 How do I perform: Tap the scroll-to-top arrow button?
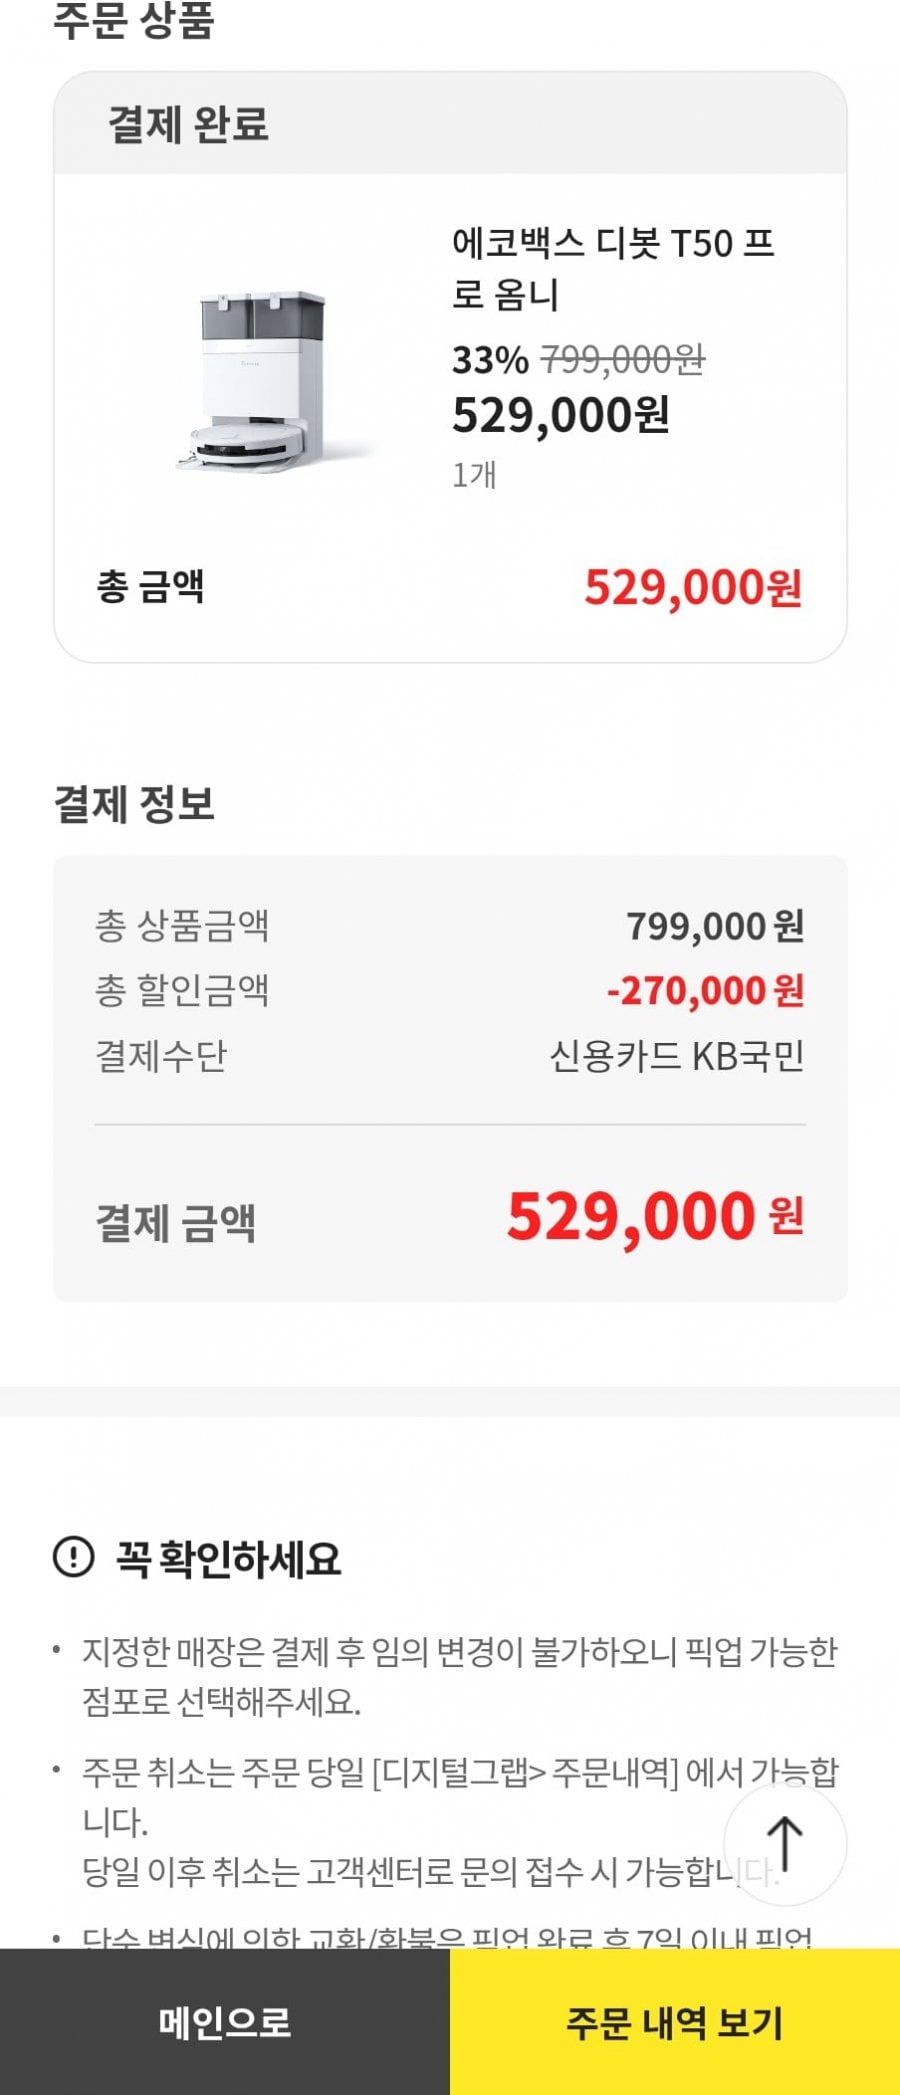point(785,1843)
